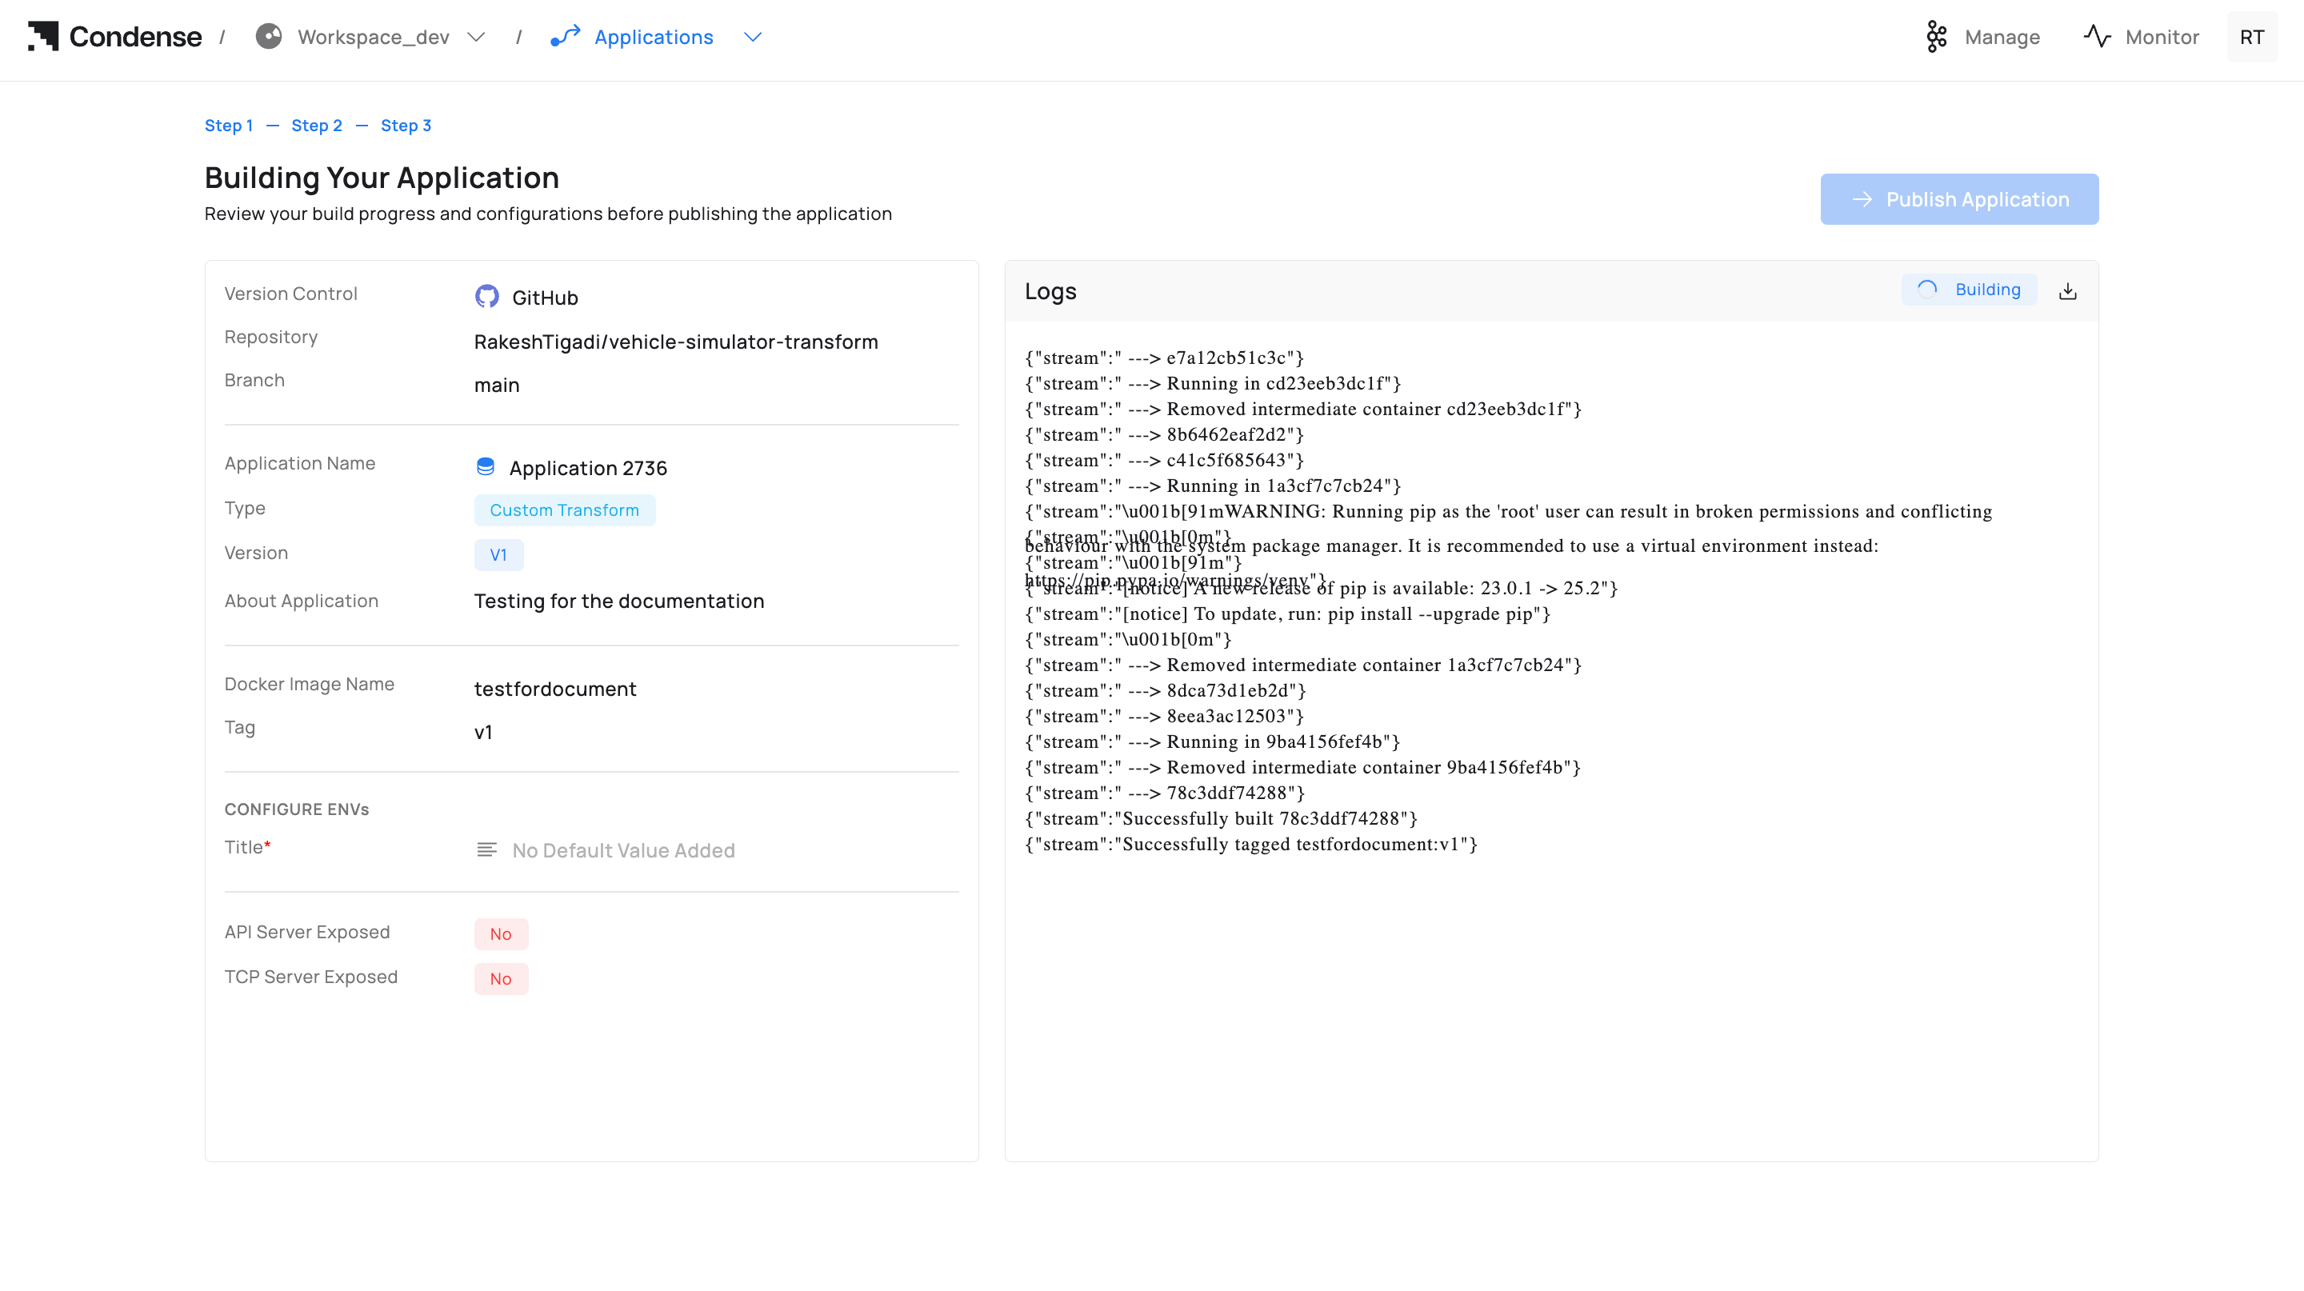Click the Condense logo icon
Image resolution: width=2304 pixels, height=1291 pixels.
coord(43,37)
